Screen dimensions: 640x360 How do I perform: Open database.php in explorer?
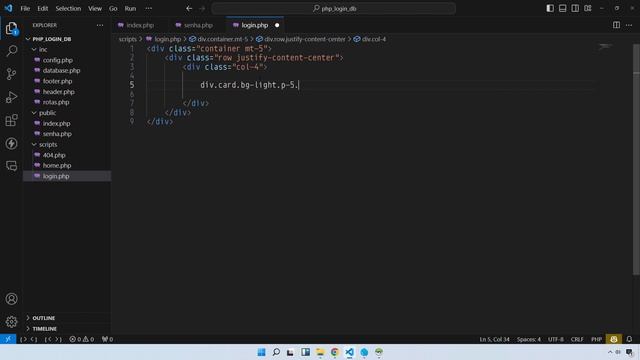61,71
